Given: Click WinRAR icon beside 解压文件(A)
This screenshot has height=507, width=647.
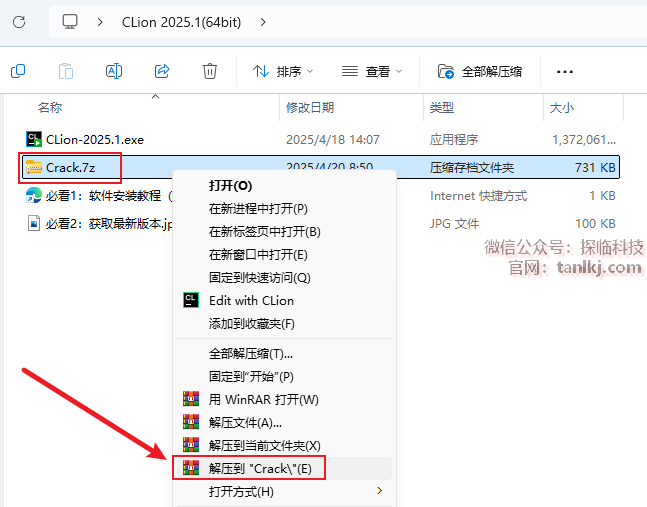Looking at the screenshot, I should coord(191,422).
